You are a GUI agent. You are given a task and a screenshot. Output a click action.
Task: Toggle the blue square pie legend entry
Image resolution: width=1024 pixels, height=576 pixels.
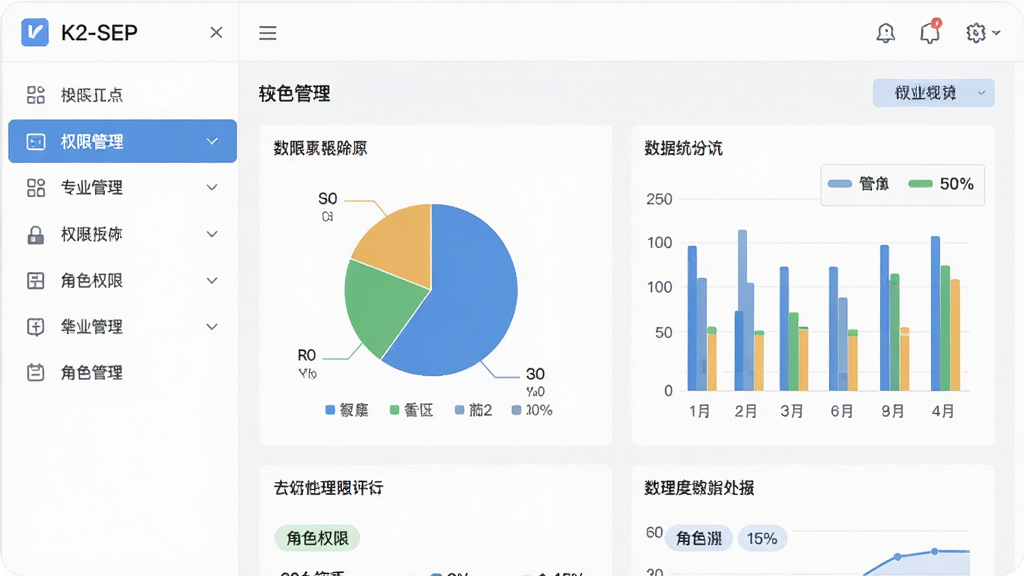click(347, 410)
